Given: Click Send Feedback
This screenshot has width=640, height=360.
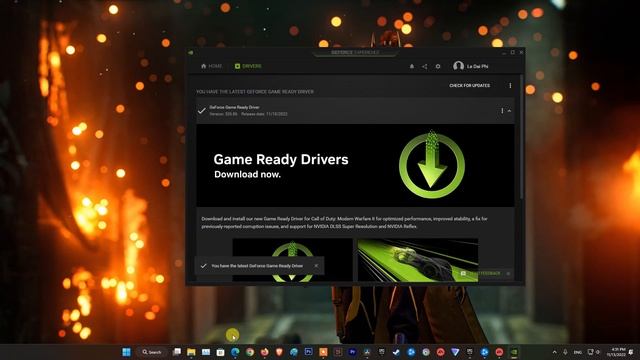Looking at the screenshot, I should [x=481, y=273].
